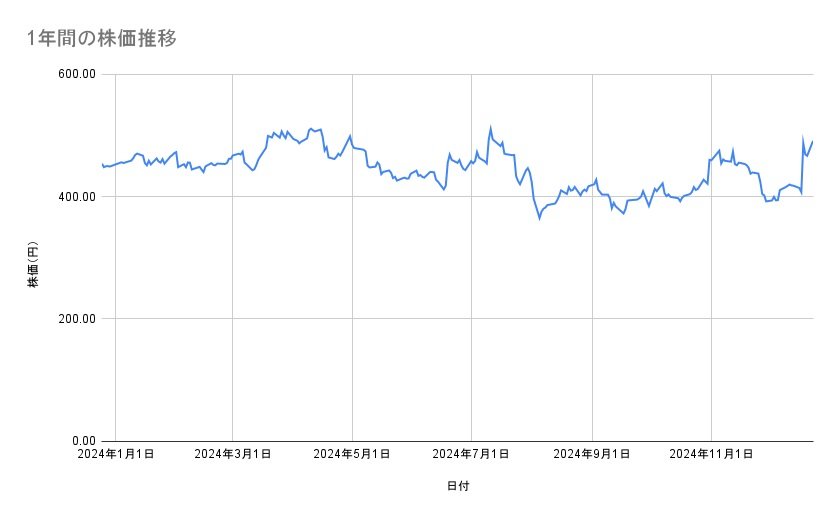This screenshot has width=839, height=519.
Task: Select the 2024年1月1日 date label
Action: (x=115, y=454)
